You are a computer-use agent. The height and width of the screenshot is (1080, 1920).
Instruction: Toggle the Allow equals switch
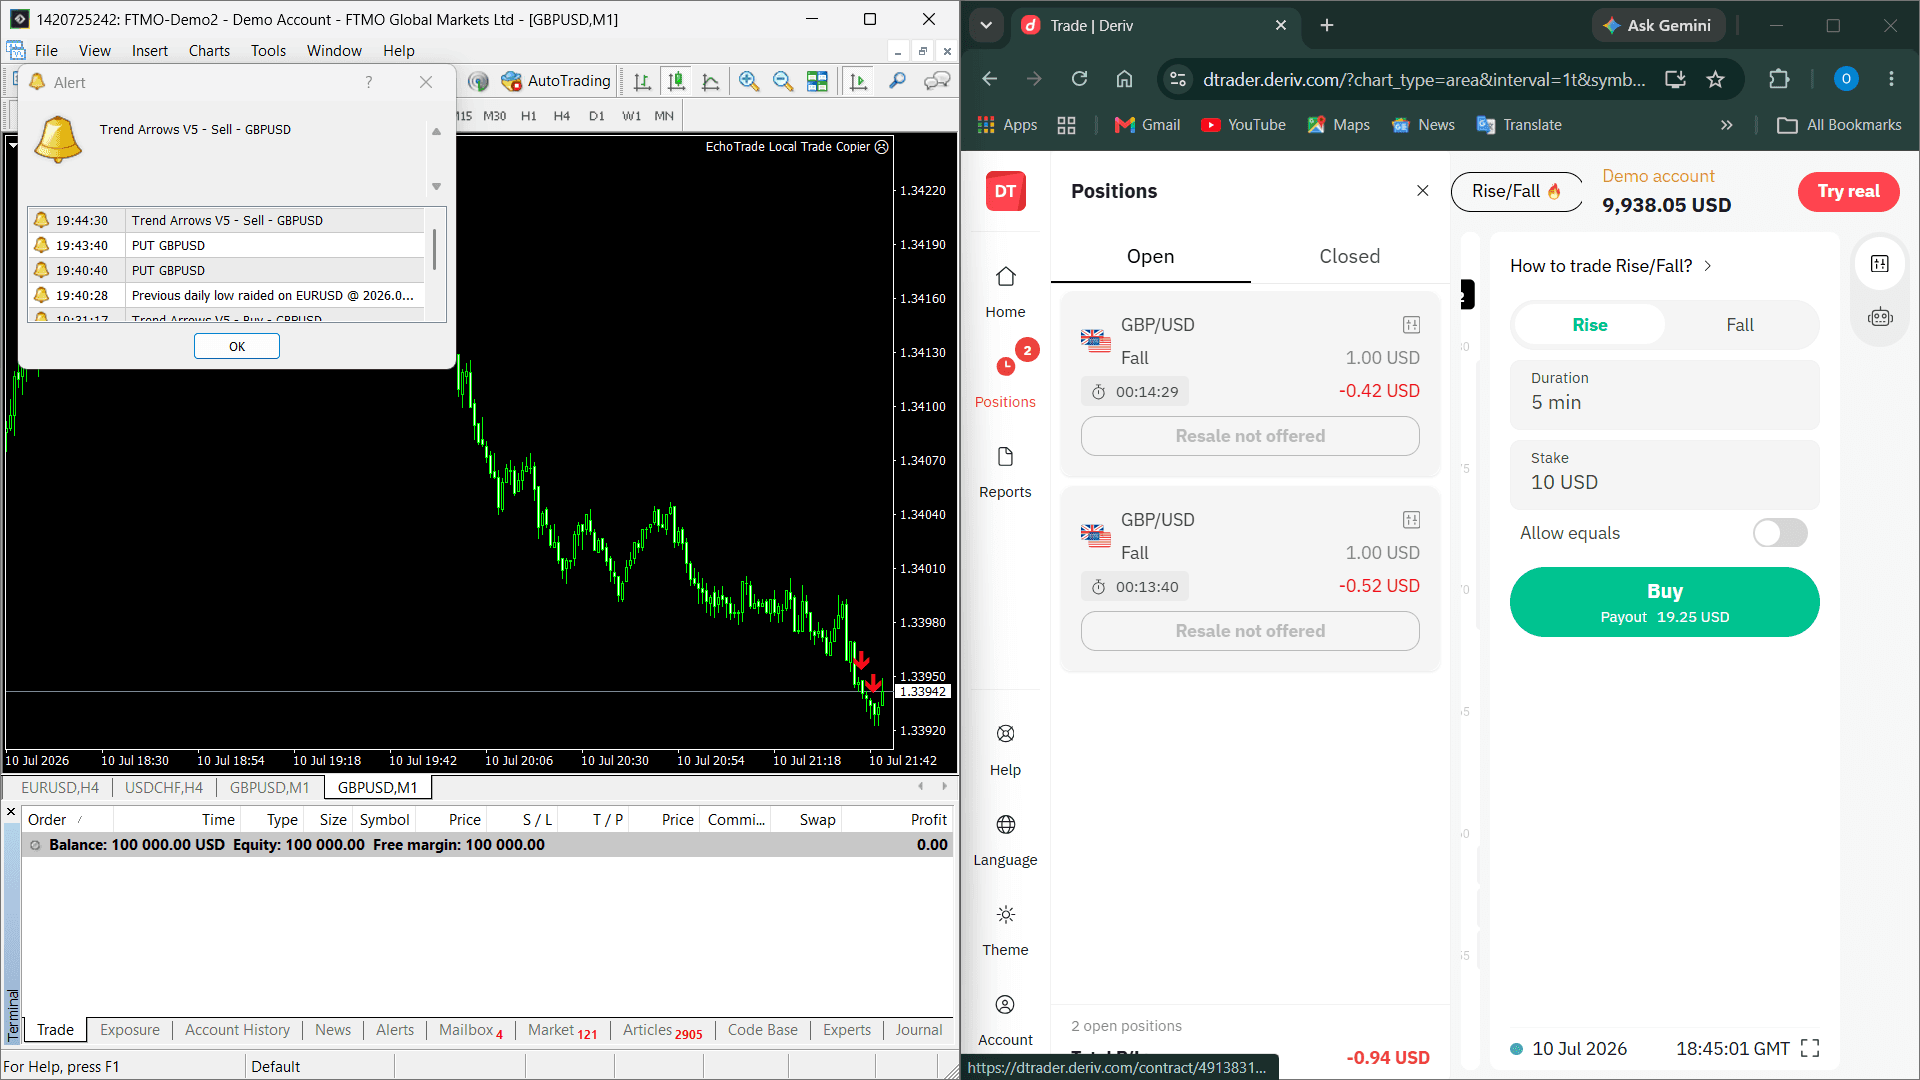pos(1780,533)
